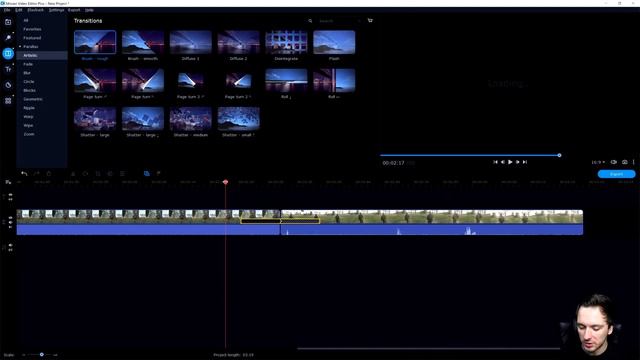Screen dimensions: 640x360
Task: Take a snapshot with the camera icon
Action: [x=624, y=162]
